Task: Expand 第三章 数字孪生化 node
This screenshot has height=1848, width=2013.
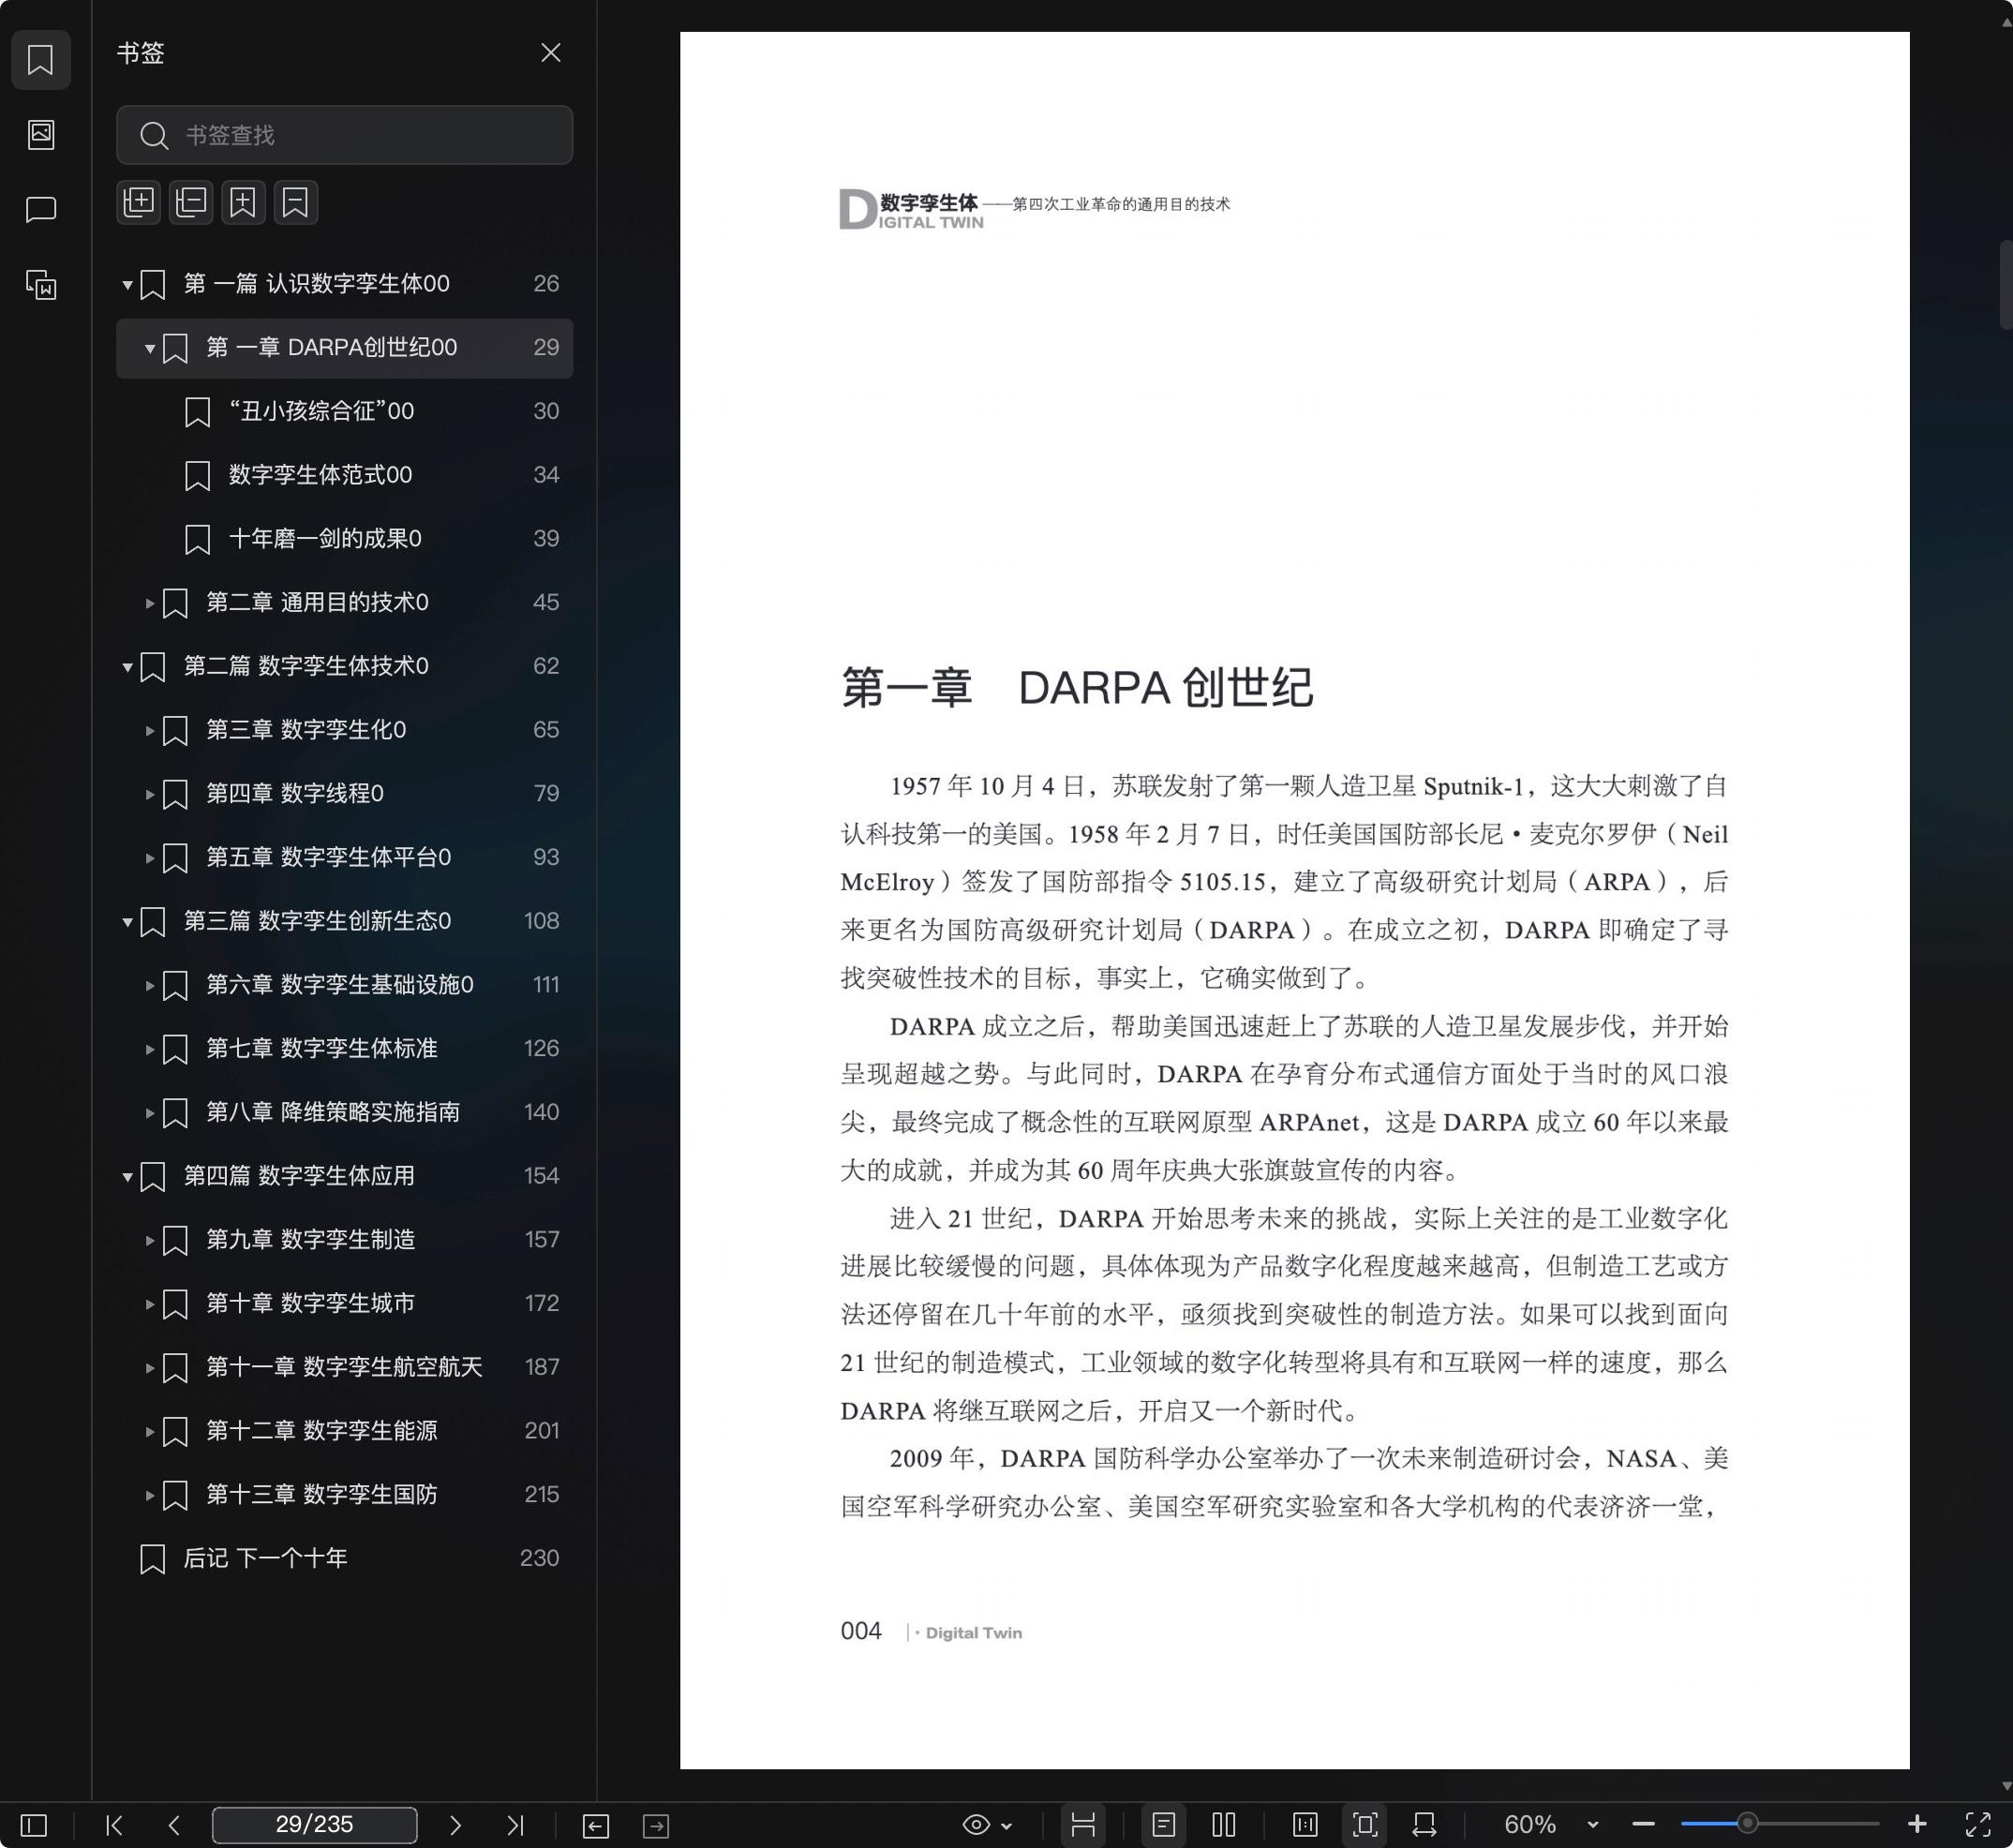Action: [149, 730]
